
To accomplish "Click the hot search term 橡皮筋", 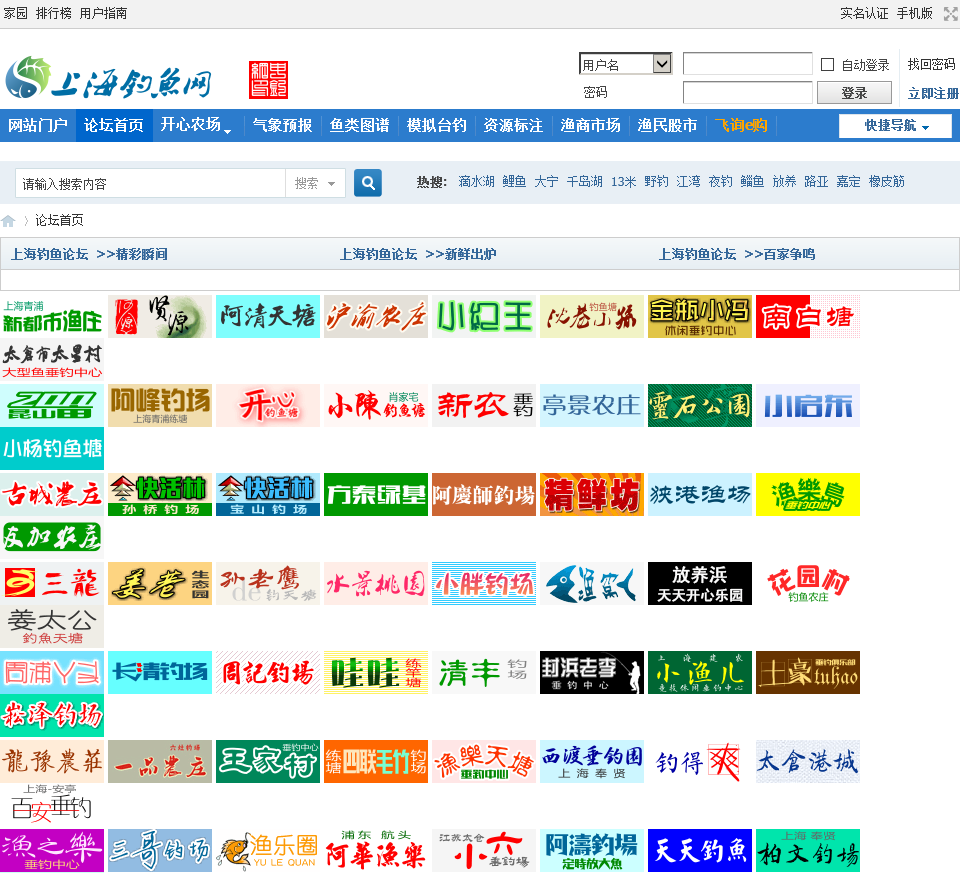I will 887,182.
